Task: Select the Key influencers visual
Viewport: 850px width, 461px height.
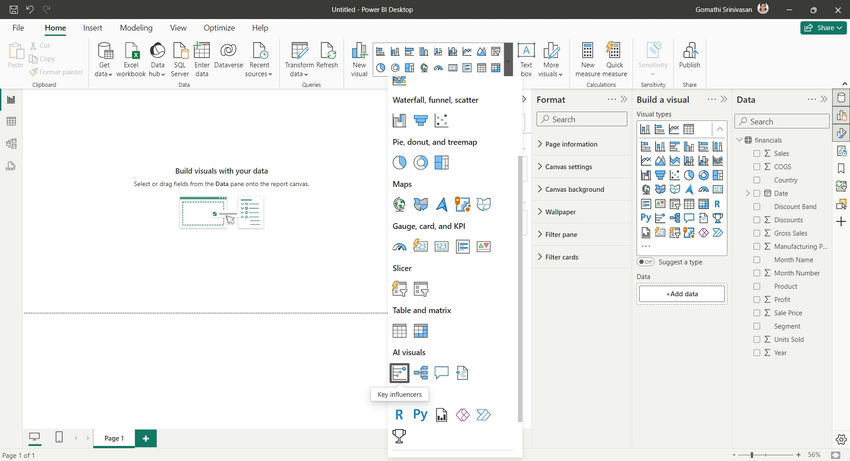Action: (x=400, y=373)
